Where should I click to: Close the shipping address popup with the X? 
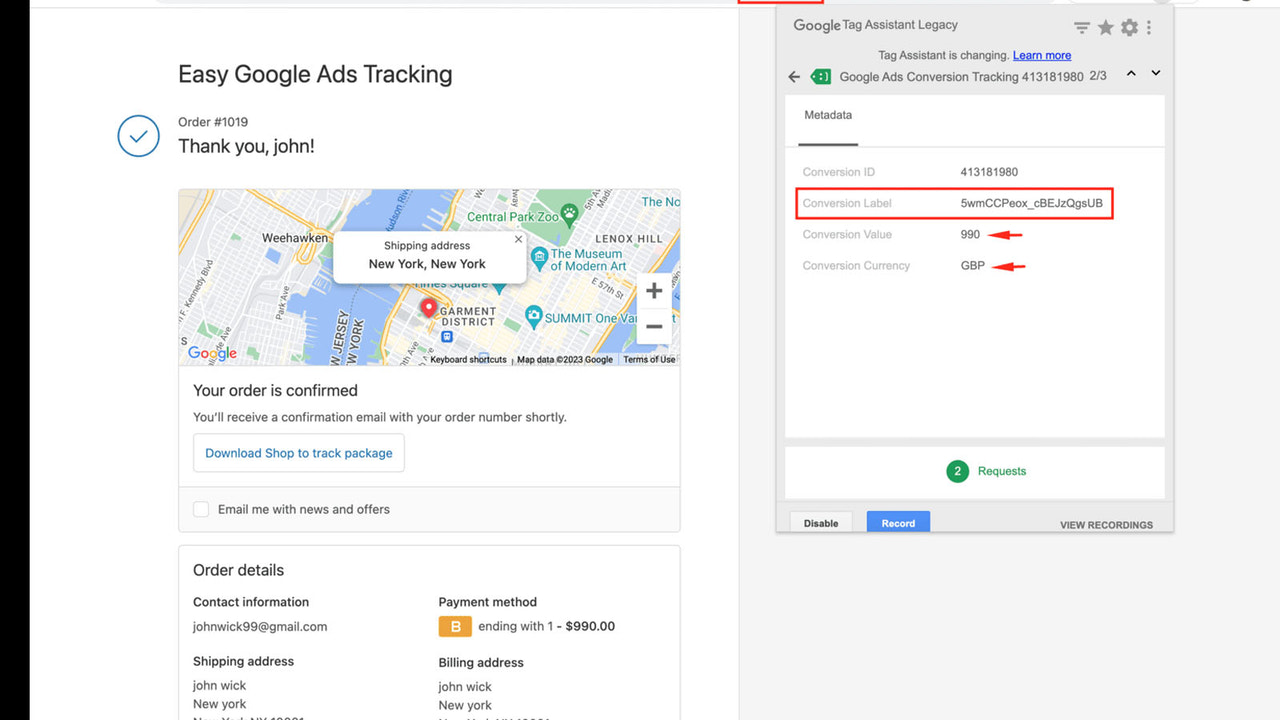(518, 239)
